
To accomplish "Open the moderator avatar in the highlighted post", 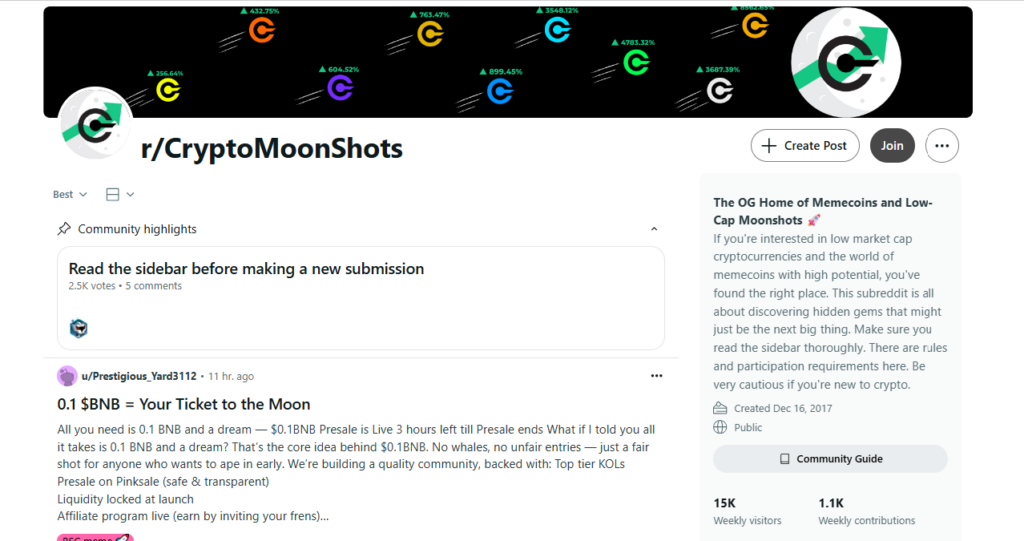I will tap(78, 328).
